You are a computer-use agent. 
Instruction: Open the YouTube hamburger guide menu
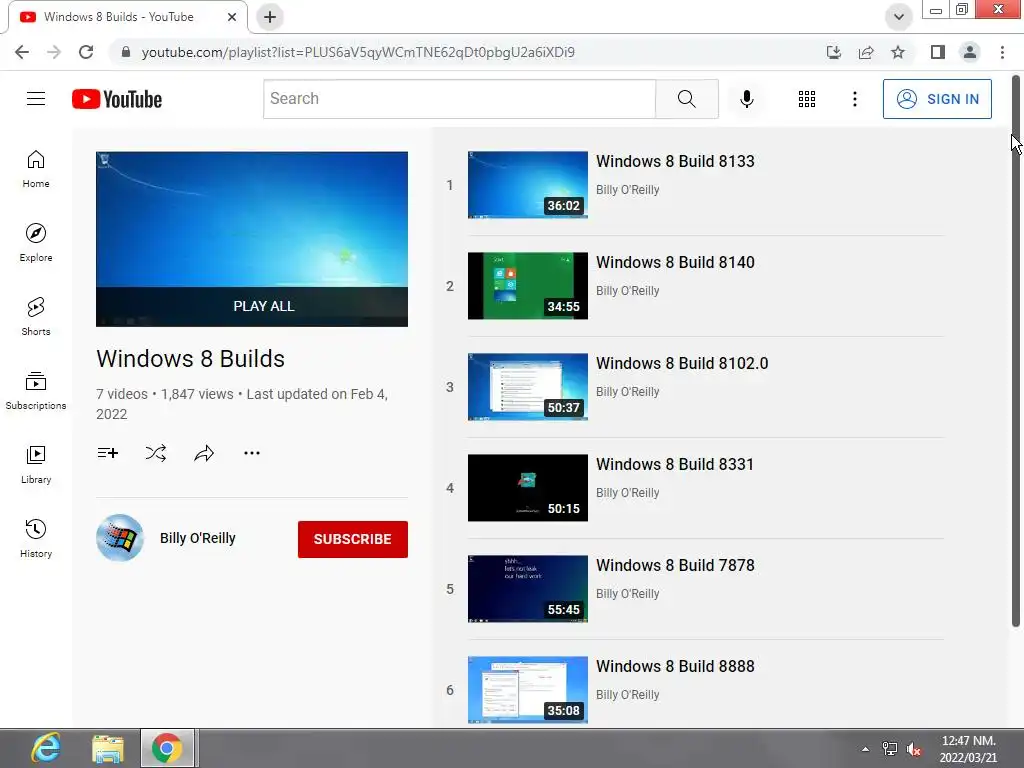coord(36,99)
